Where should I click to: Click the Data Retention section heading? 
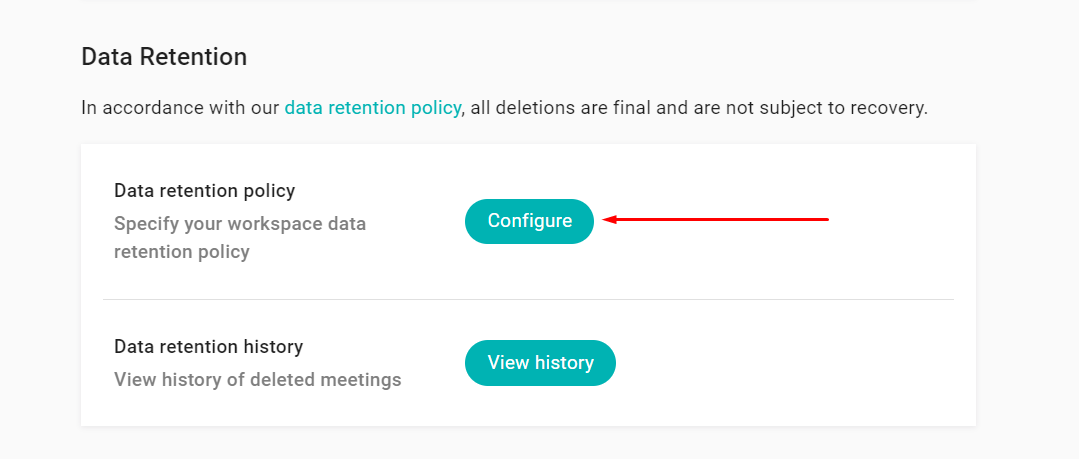point(164,57)
